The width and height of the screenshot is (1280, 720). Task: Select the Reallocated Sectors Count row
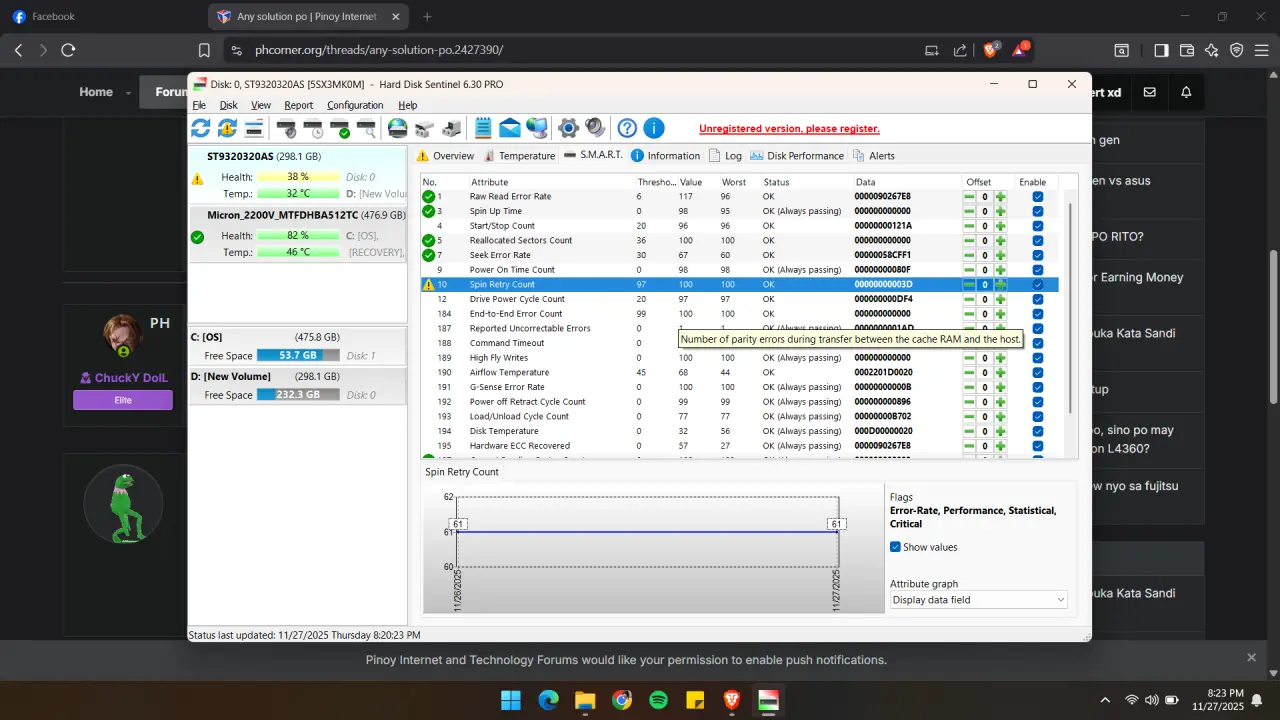pyautogui.click(x=739, y=241)
